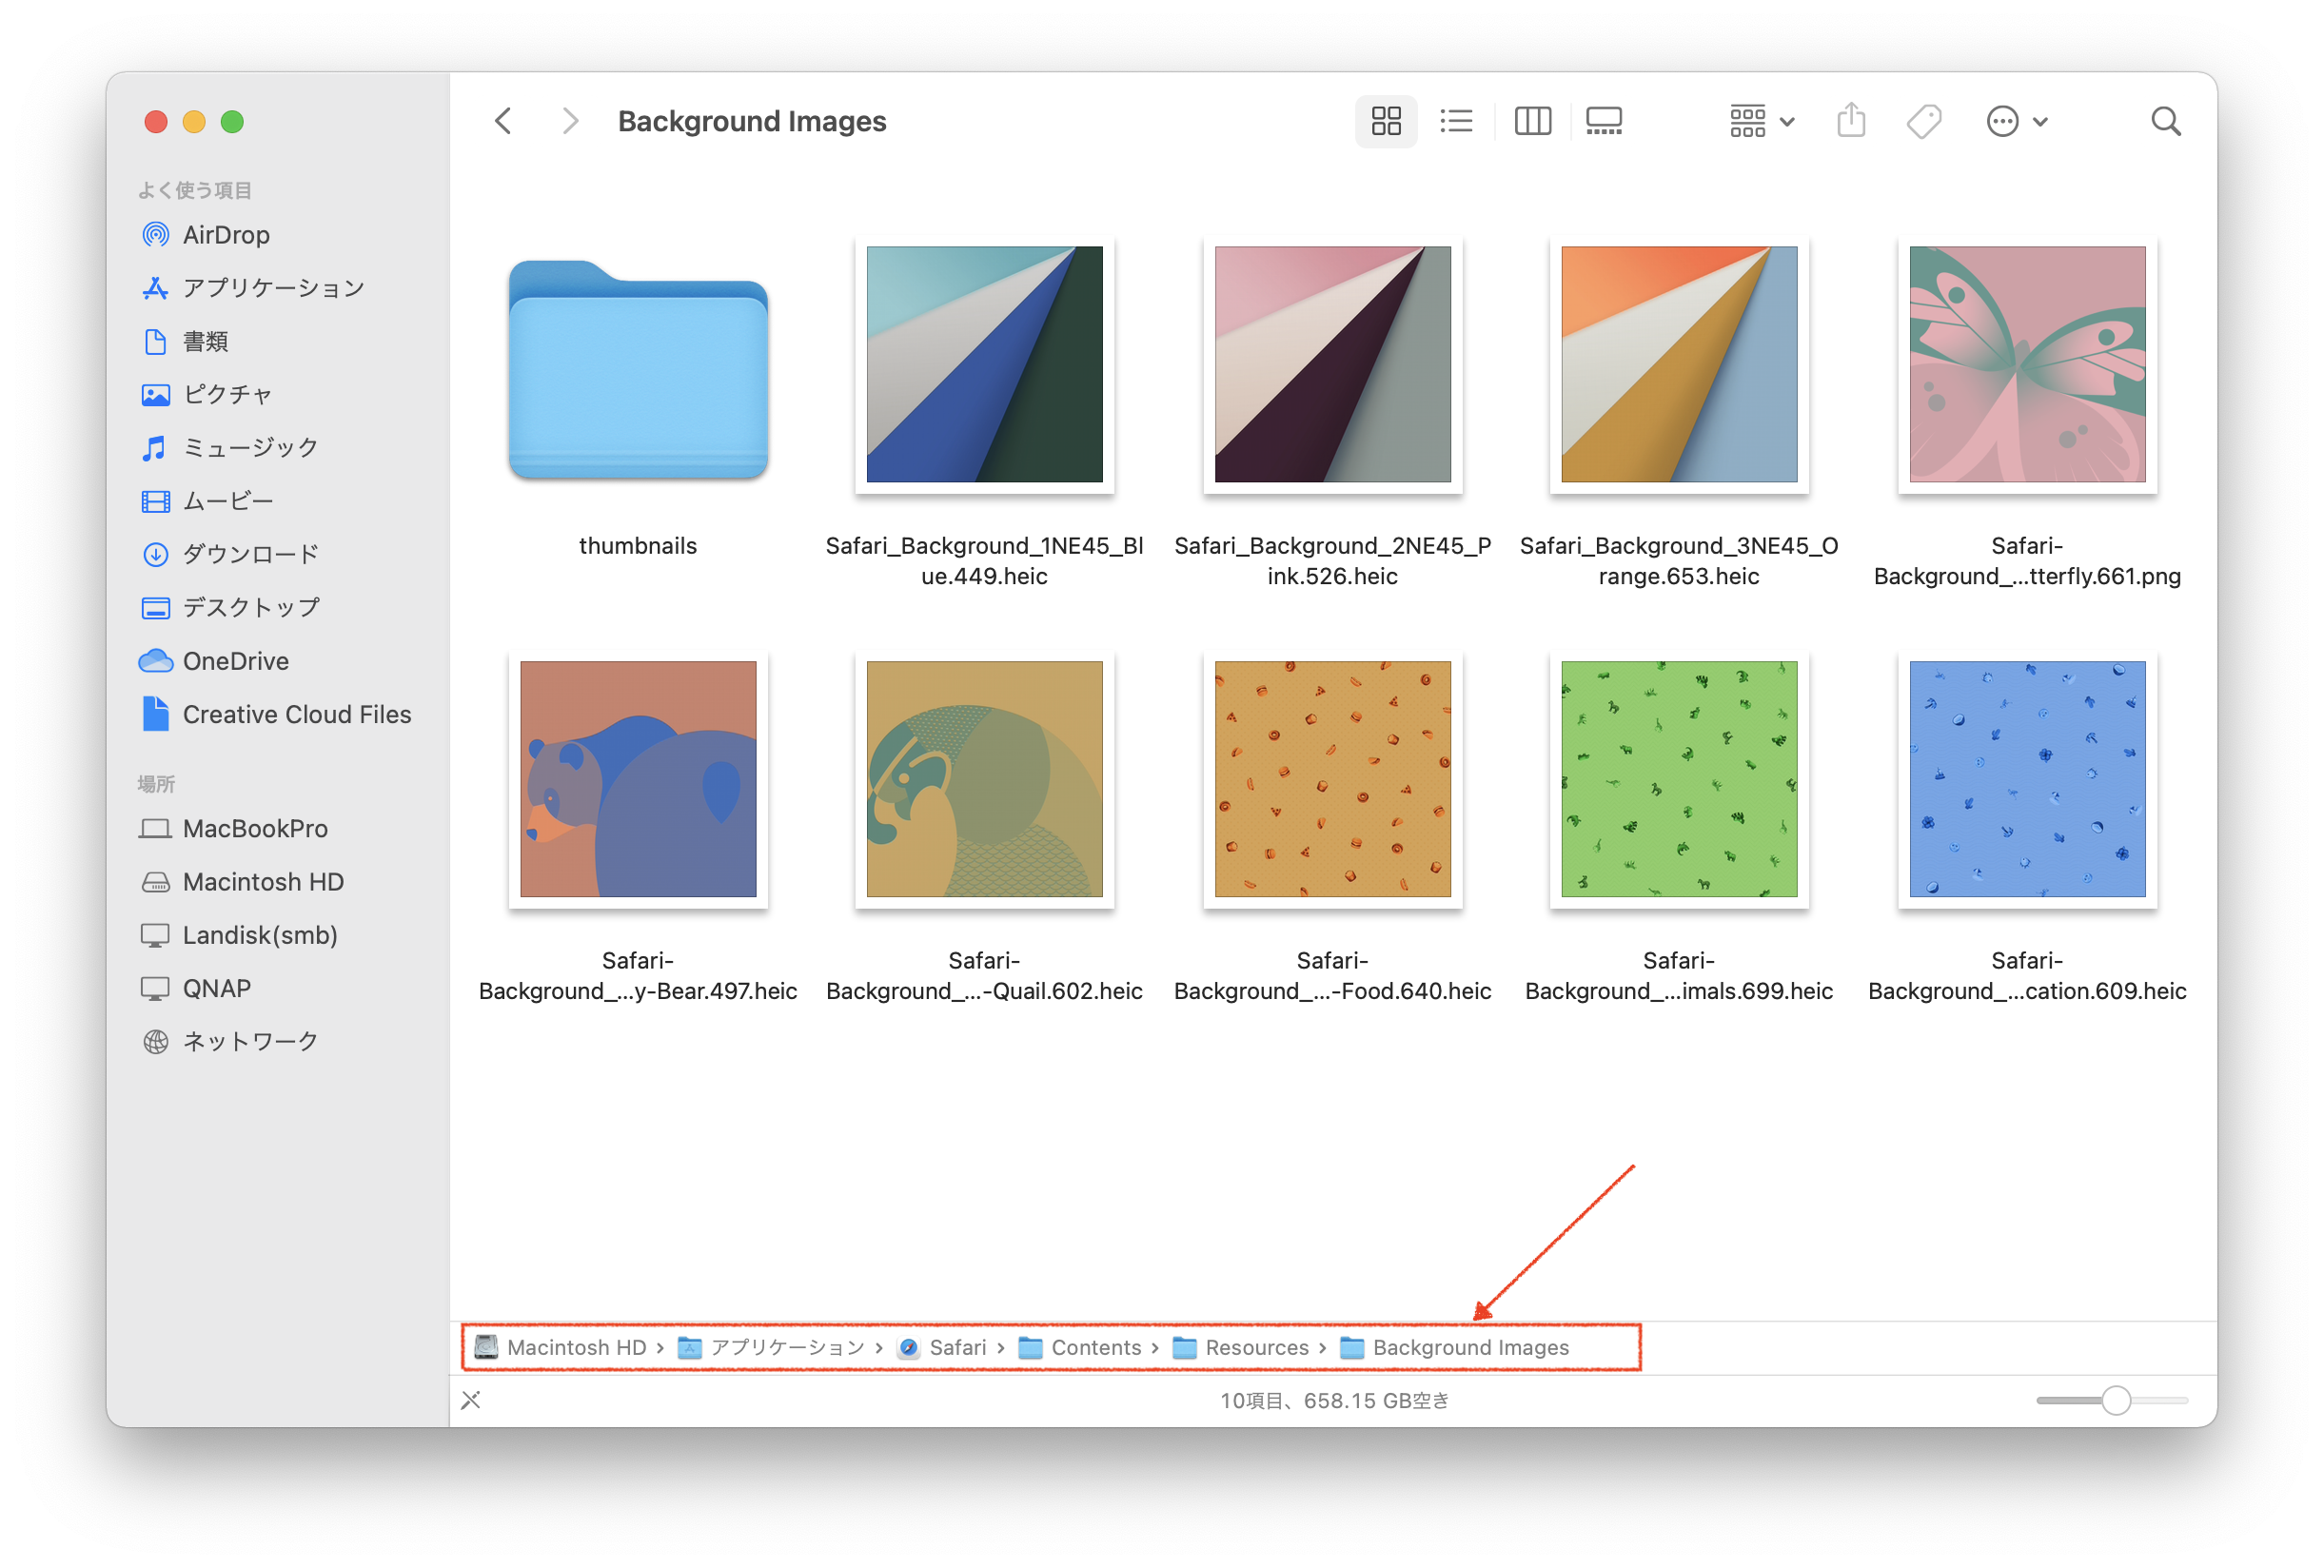Screen dimensions: 2324x1568
Task: Select Macintosh HD in the sidebar
Action: pyautogui.click(x=263, y=882)
